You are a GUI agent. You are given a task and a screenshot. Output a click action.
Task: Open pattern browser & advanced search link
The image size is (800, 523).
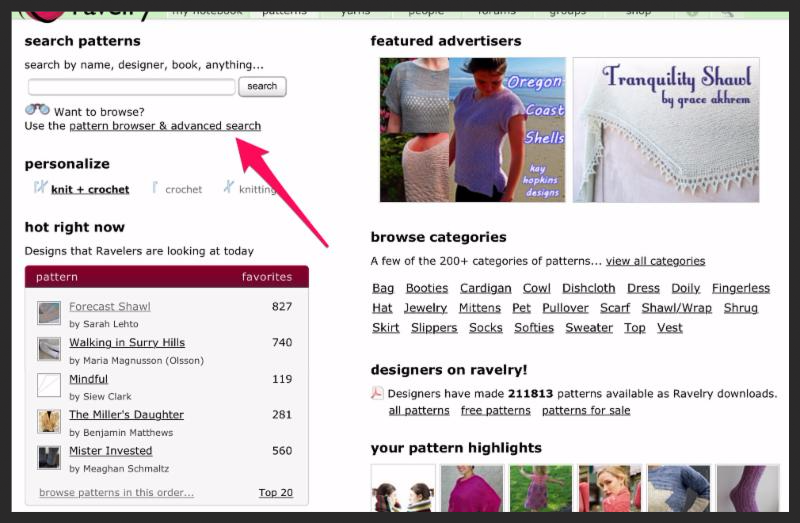(x=165, y=126)
